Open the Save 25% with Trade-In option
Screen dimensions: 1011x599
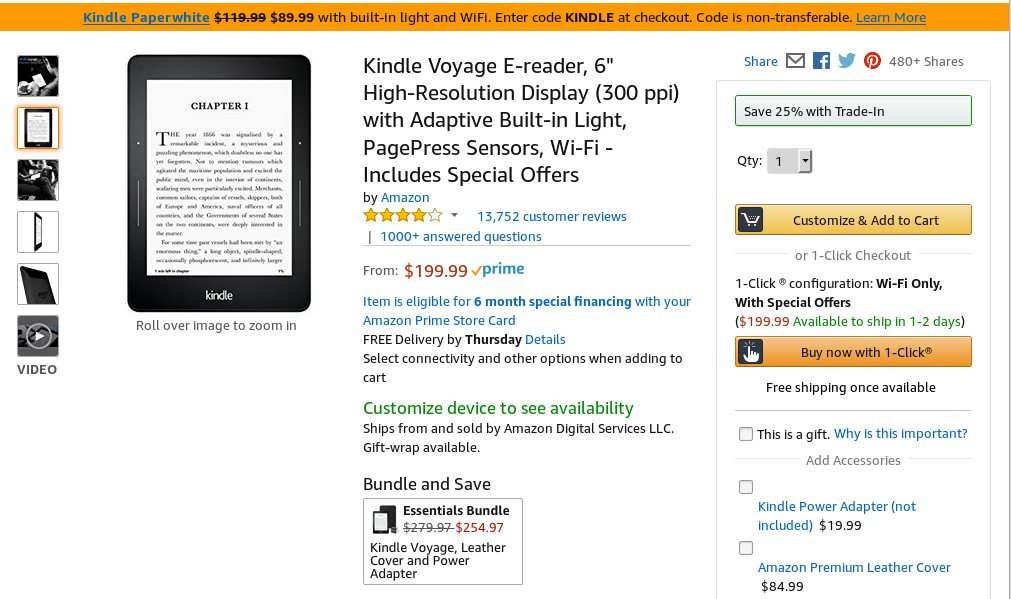tap(853, 111)
